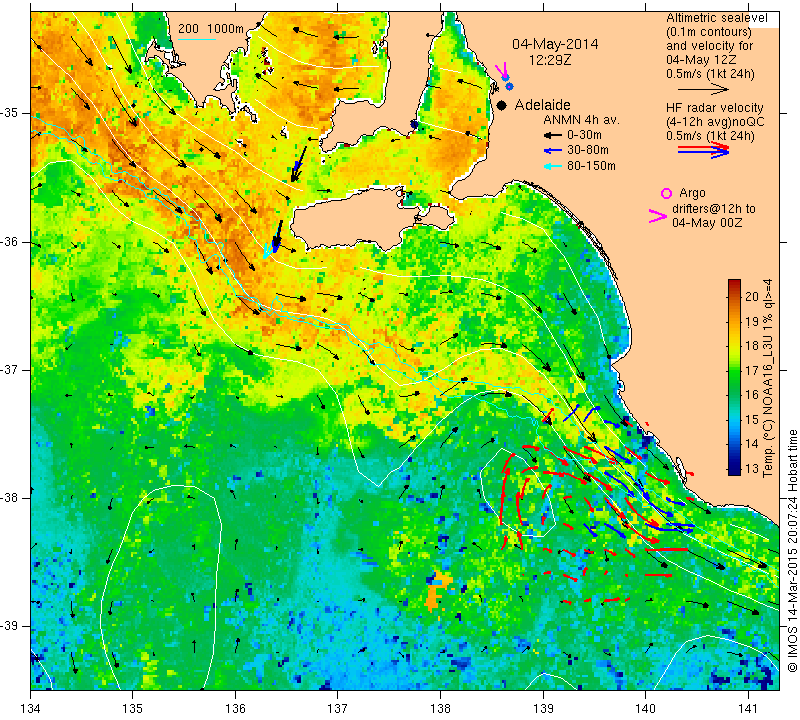Click the 'drifters@12h to' legend text
This screenshot has width=800, height=720.
(714, 209)
